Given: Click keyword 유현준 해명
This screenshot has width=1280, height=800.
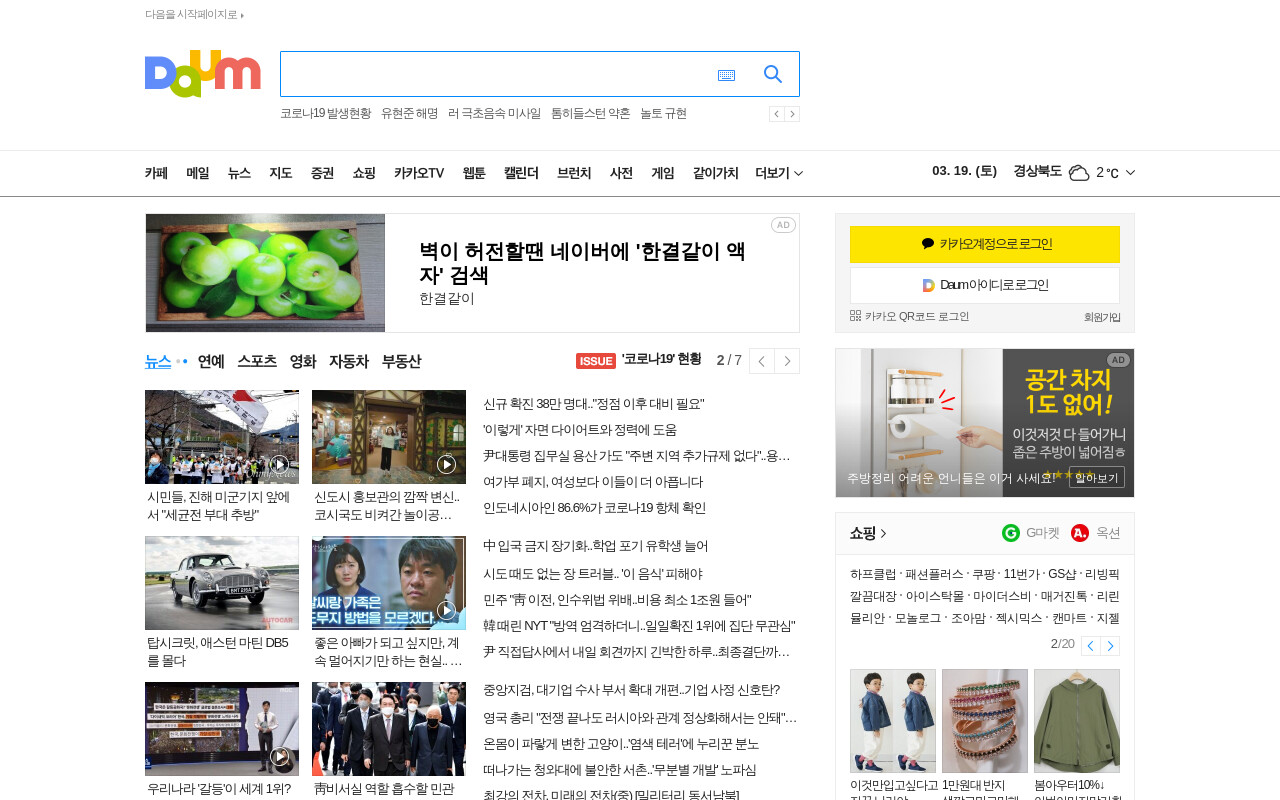Looking at the screenshot, I should [x=409, y=114].
